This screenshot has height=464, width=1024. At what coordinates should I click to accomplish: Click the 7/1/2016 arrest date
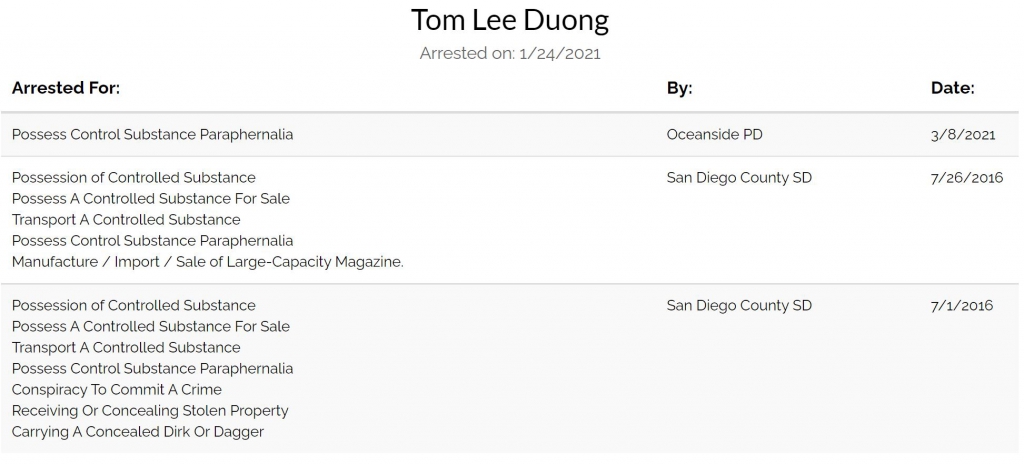point(961,305)
